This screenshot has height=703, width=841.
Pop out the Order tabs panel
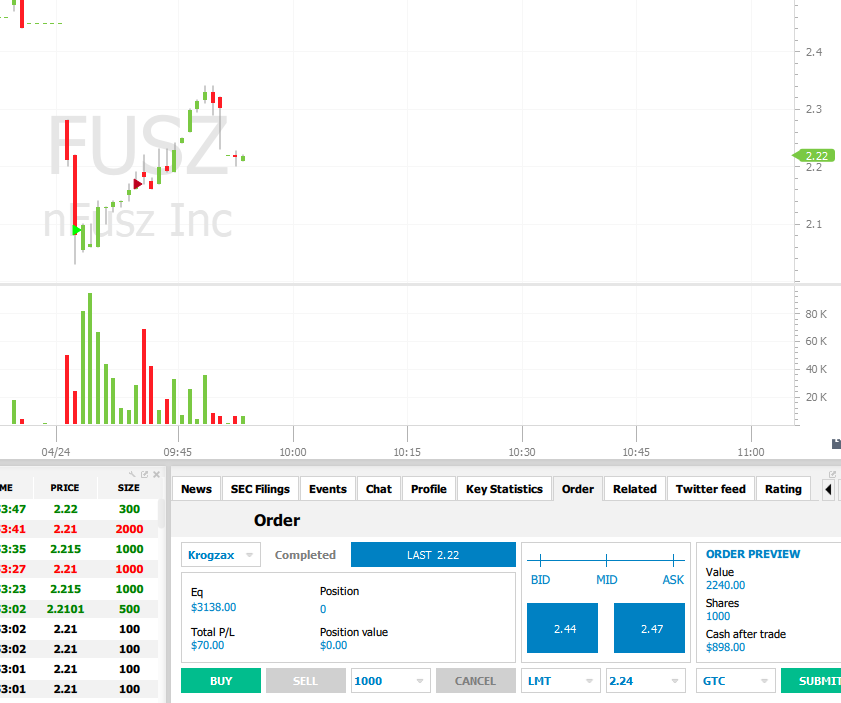point(832,474)
